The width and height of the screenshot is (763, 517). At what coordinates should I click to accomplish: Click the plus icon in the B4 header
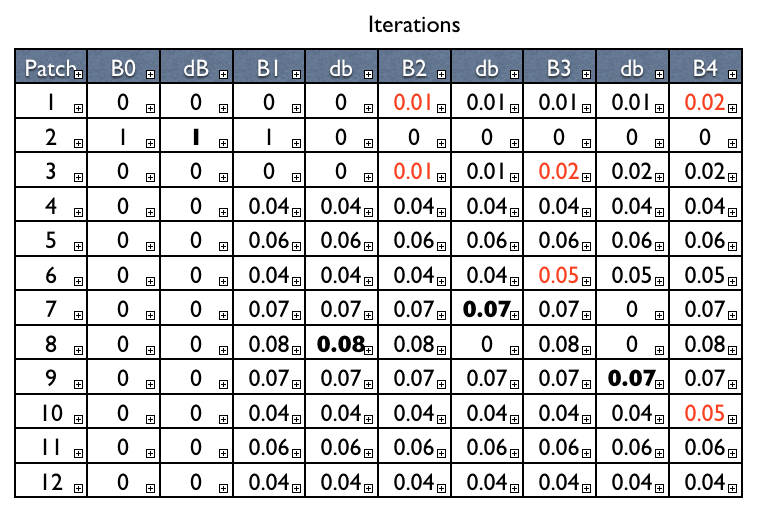click(x=732, y=73)
